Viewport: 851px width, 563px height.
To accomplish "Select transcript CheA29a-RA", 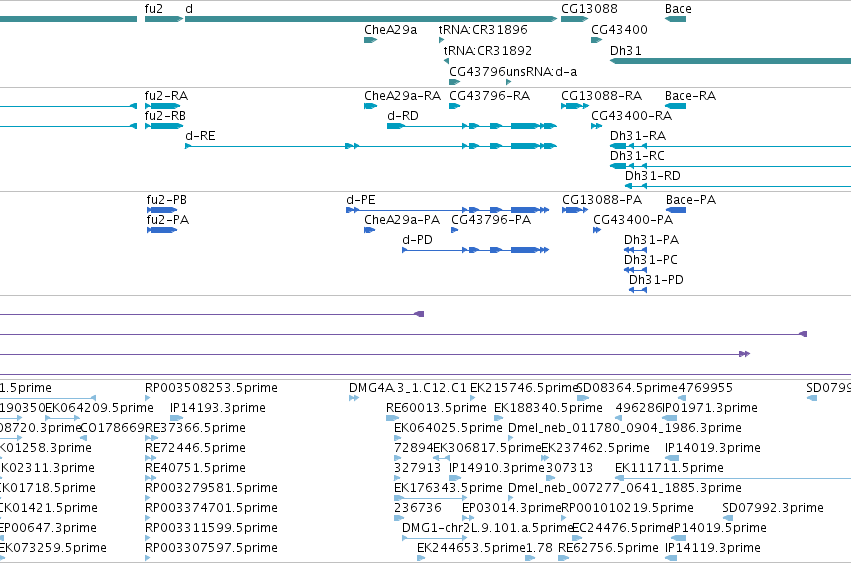I will point(371,106).
